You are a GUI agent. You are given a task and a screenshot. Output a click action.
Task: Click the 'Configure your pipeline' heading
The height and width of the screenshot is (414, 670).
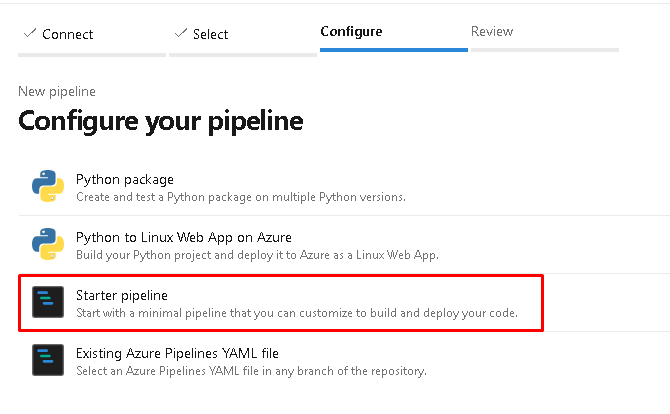pos(161,122)
